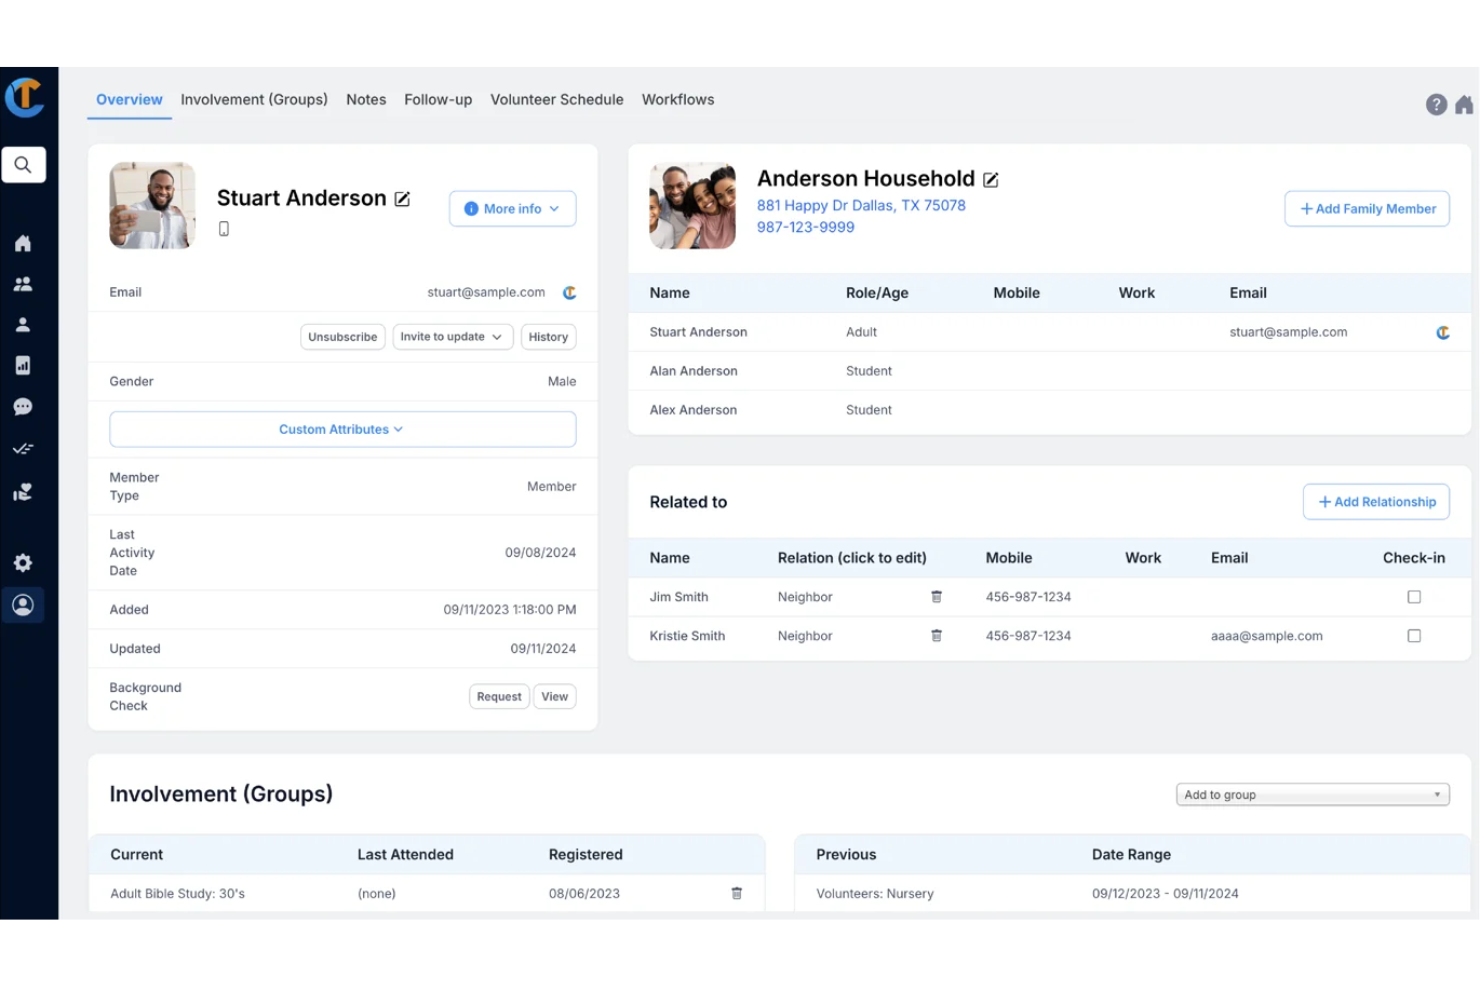Open the Add to group dropdown
Viewport: 1480px width, 987px height.
click(x=1312, y=795)
